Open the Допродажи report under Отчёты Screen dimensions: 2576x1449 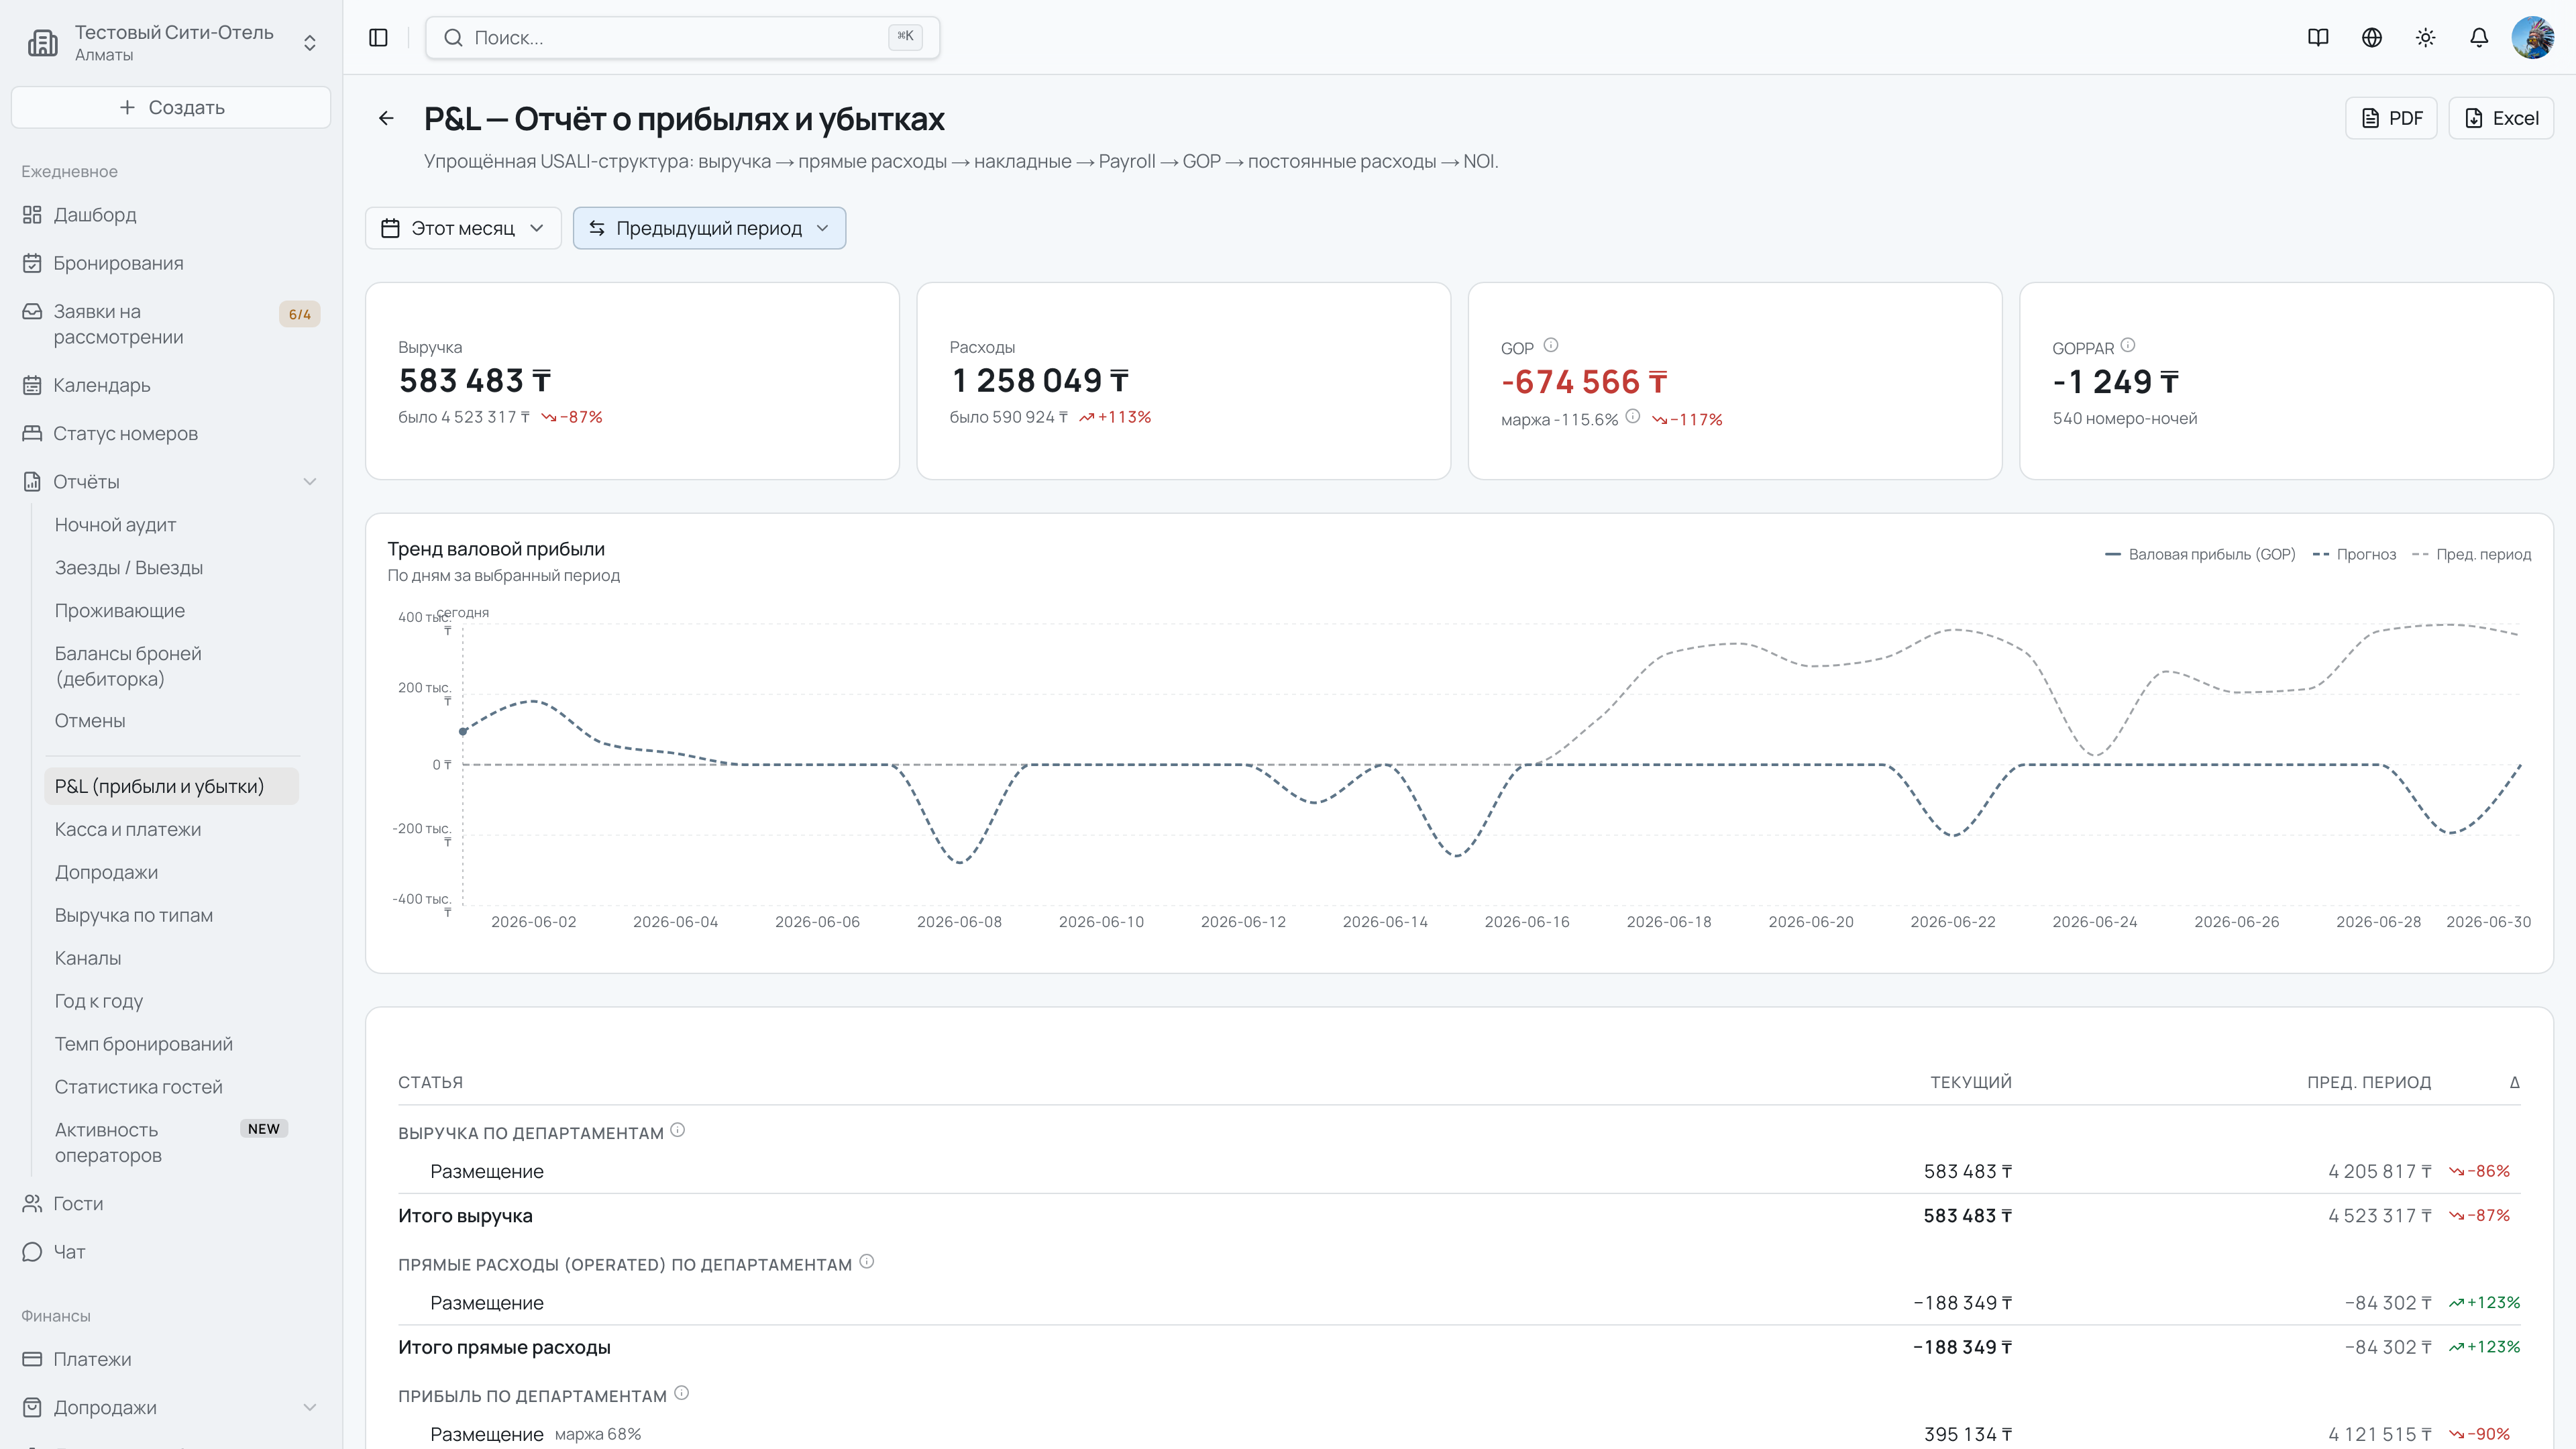pos(171,872)
